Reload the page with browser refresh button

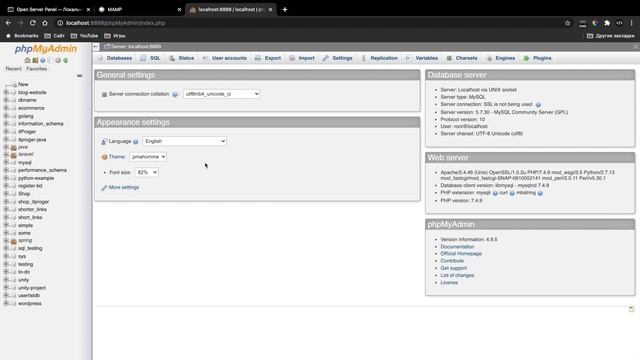tap(33, 23)
